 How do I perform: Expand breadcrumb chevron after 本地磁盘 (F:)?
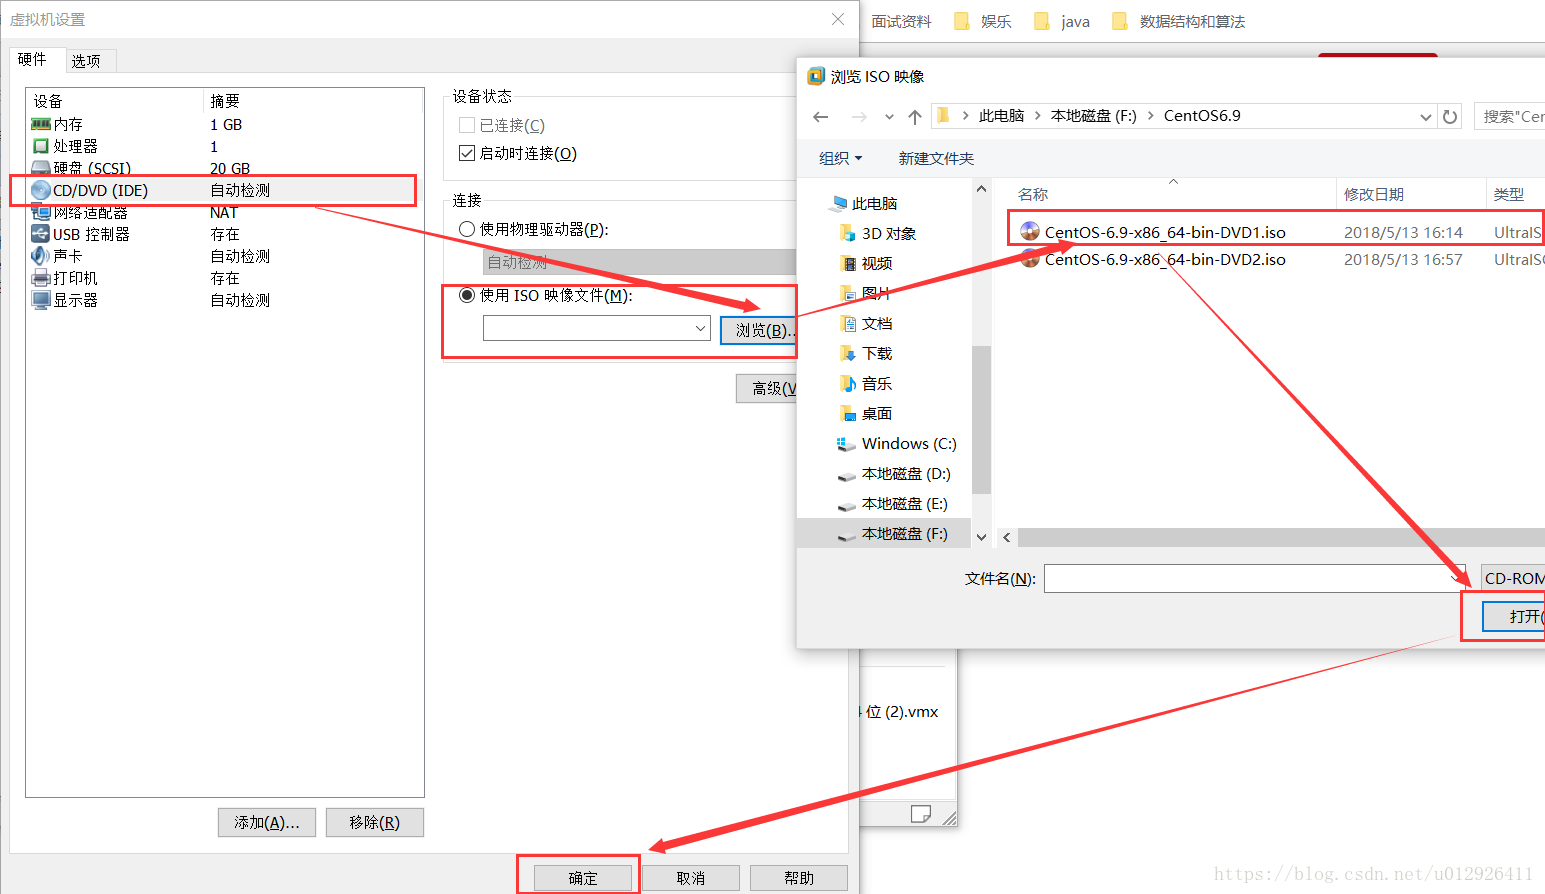pos(1151,116)
